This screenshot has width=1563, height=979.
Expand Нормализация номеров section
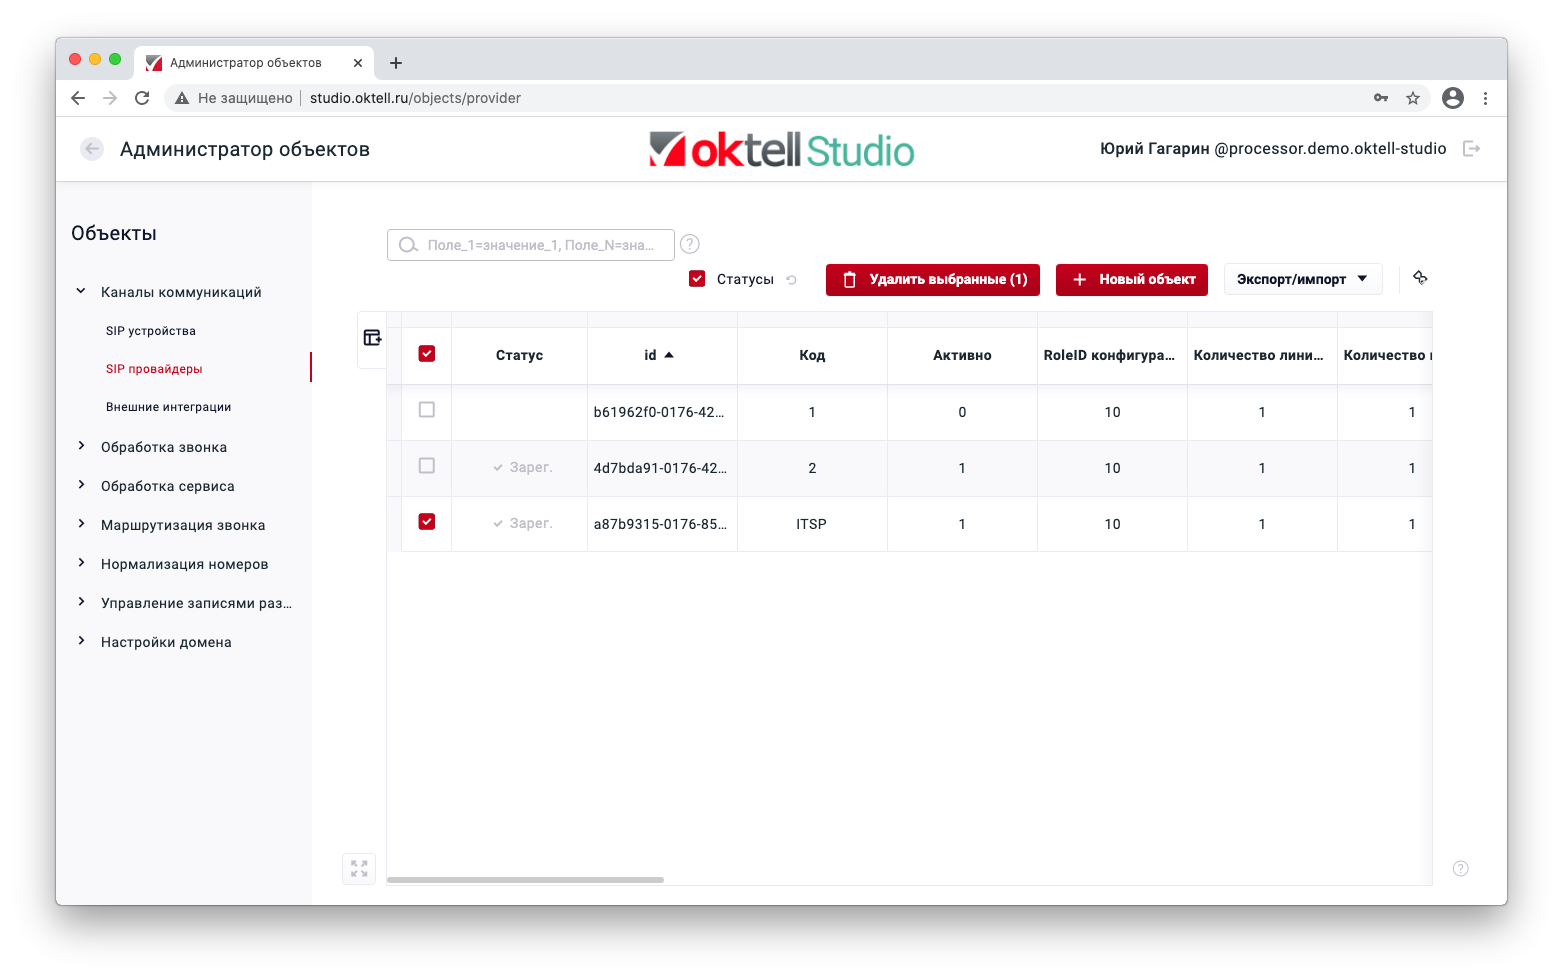pos(81,563)
